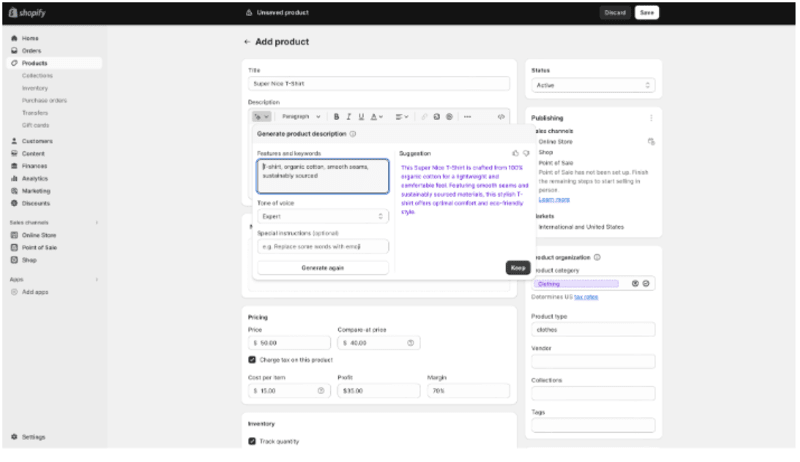Toggle the Track quantity checkbox
800x462 pixels.
(x=252, y=442)
